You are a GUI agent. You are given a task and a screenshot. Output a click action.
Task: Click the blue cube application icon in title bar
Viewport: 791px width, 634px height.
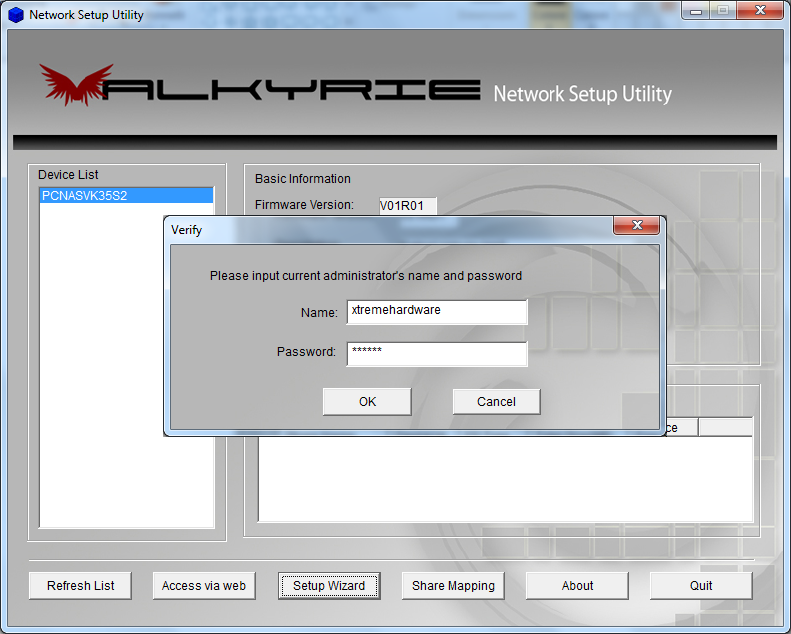16,15
